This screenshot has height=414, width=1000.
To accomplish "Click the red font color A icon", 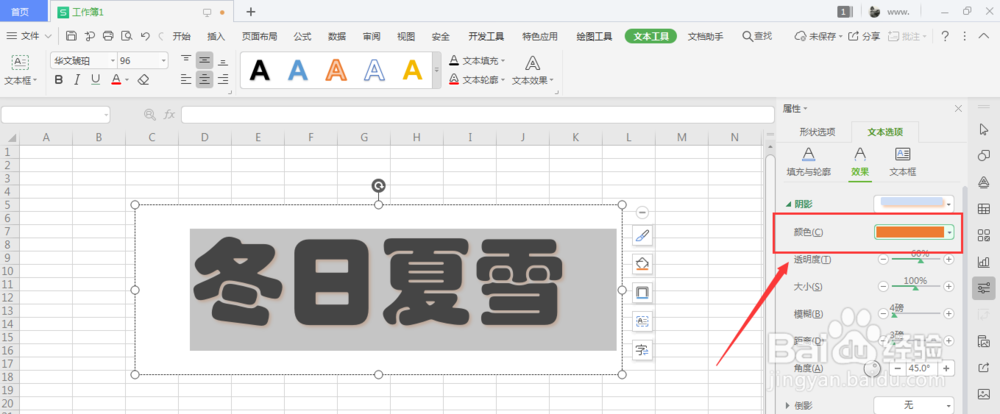I will [x=116, y=80].
